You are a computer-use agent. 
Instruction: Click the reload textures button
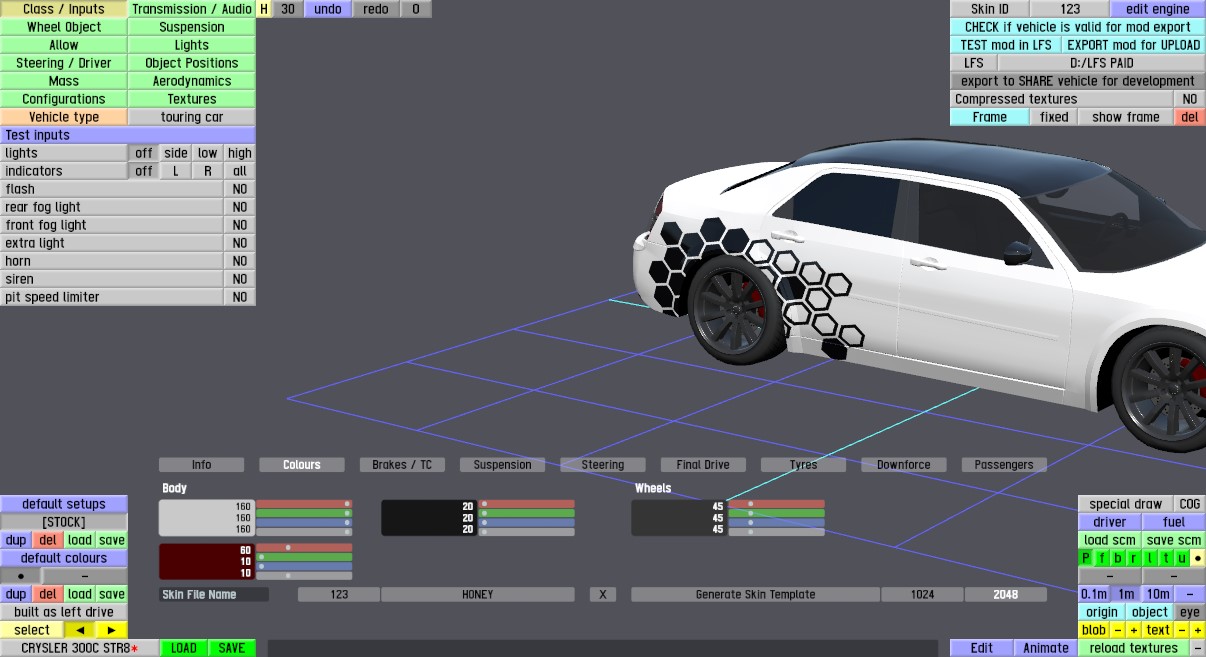pyautogui.click(x=1134, y=648)
